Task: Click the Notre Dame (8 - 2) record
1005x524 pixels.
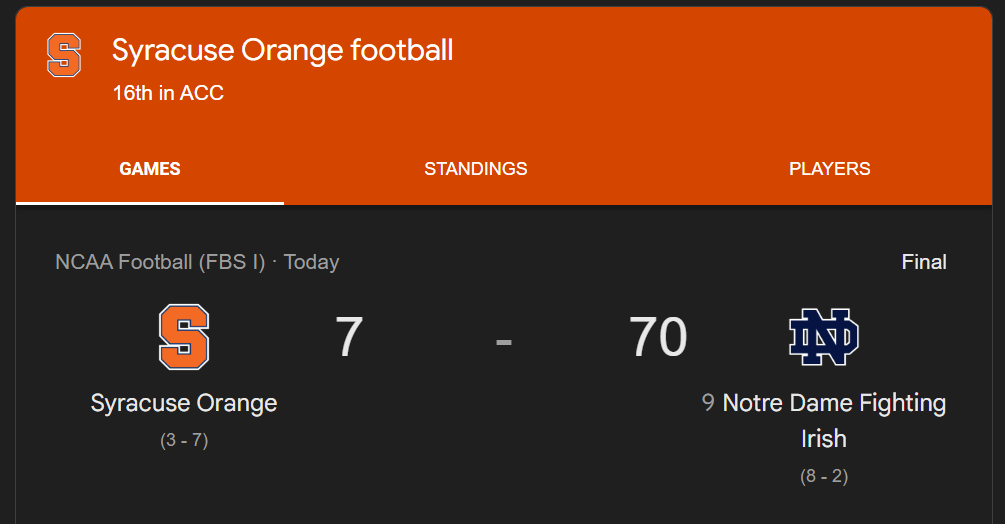Action: 824,476
